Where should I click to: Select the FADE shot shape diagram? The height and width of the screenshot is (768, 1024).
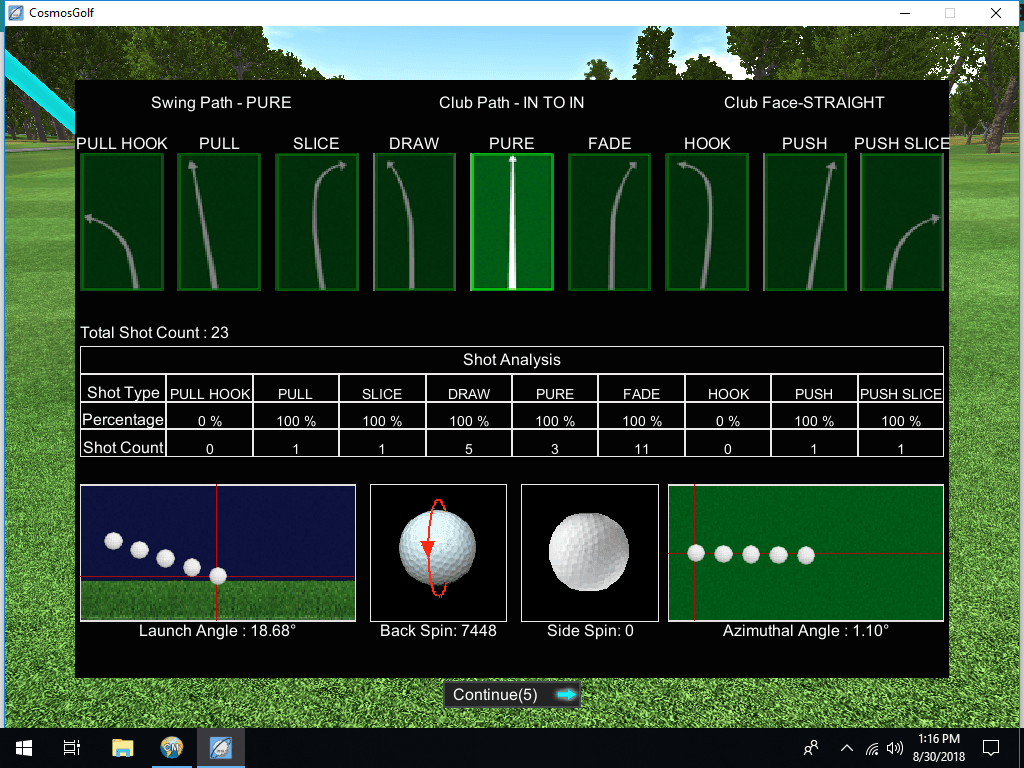pyautogui.click(x=609, y=221)
